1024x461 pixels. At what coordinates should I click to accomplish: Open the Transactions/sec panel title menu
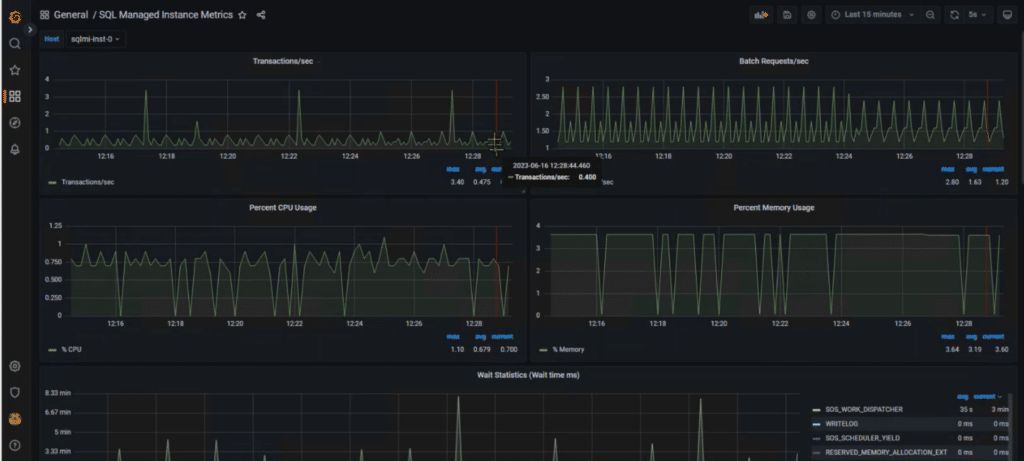[x=283, y=61]
